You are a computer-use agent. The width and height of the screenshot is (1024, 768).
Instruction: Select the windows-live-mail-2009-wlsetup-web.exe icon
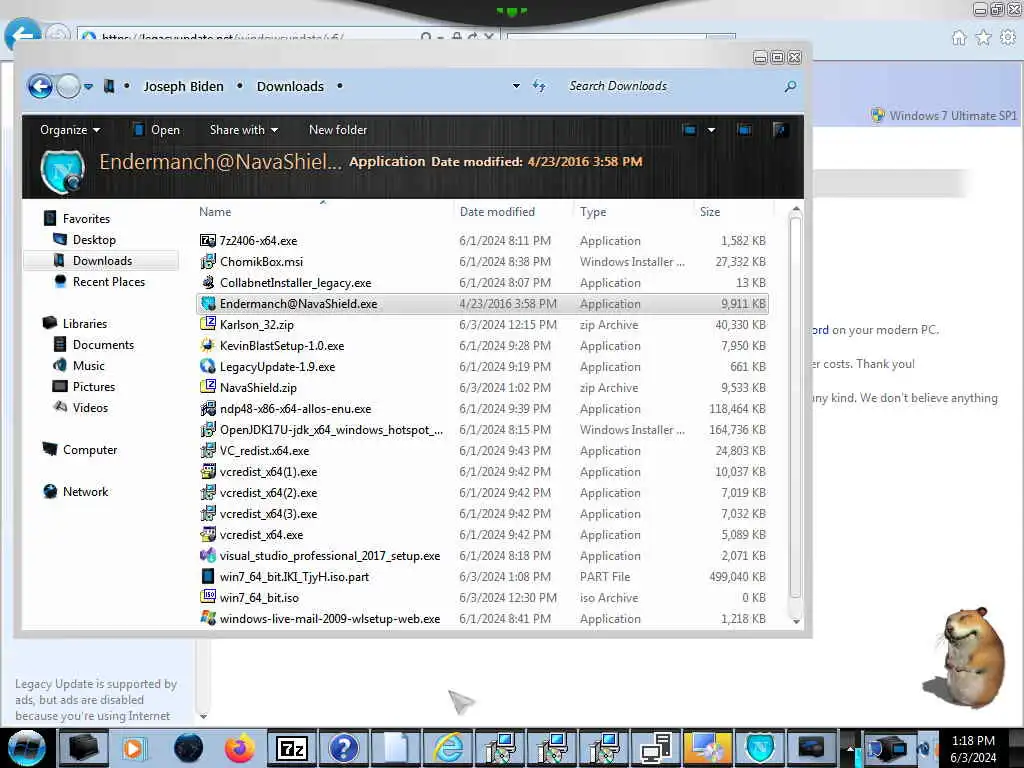[208, 618]
